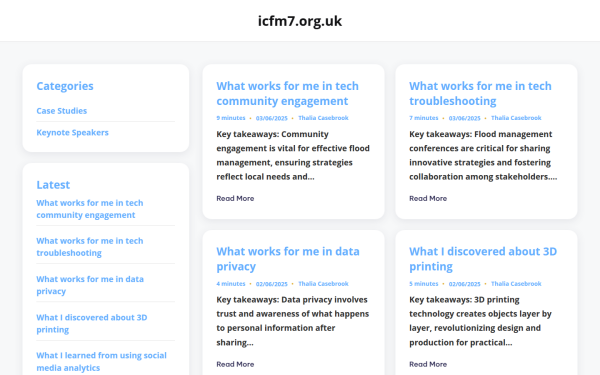This screenshot has width=600, height=375.
Task: Click Read More on 3D printing card
Action: (428, 364)
